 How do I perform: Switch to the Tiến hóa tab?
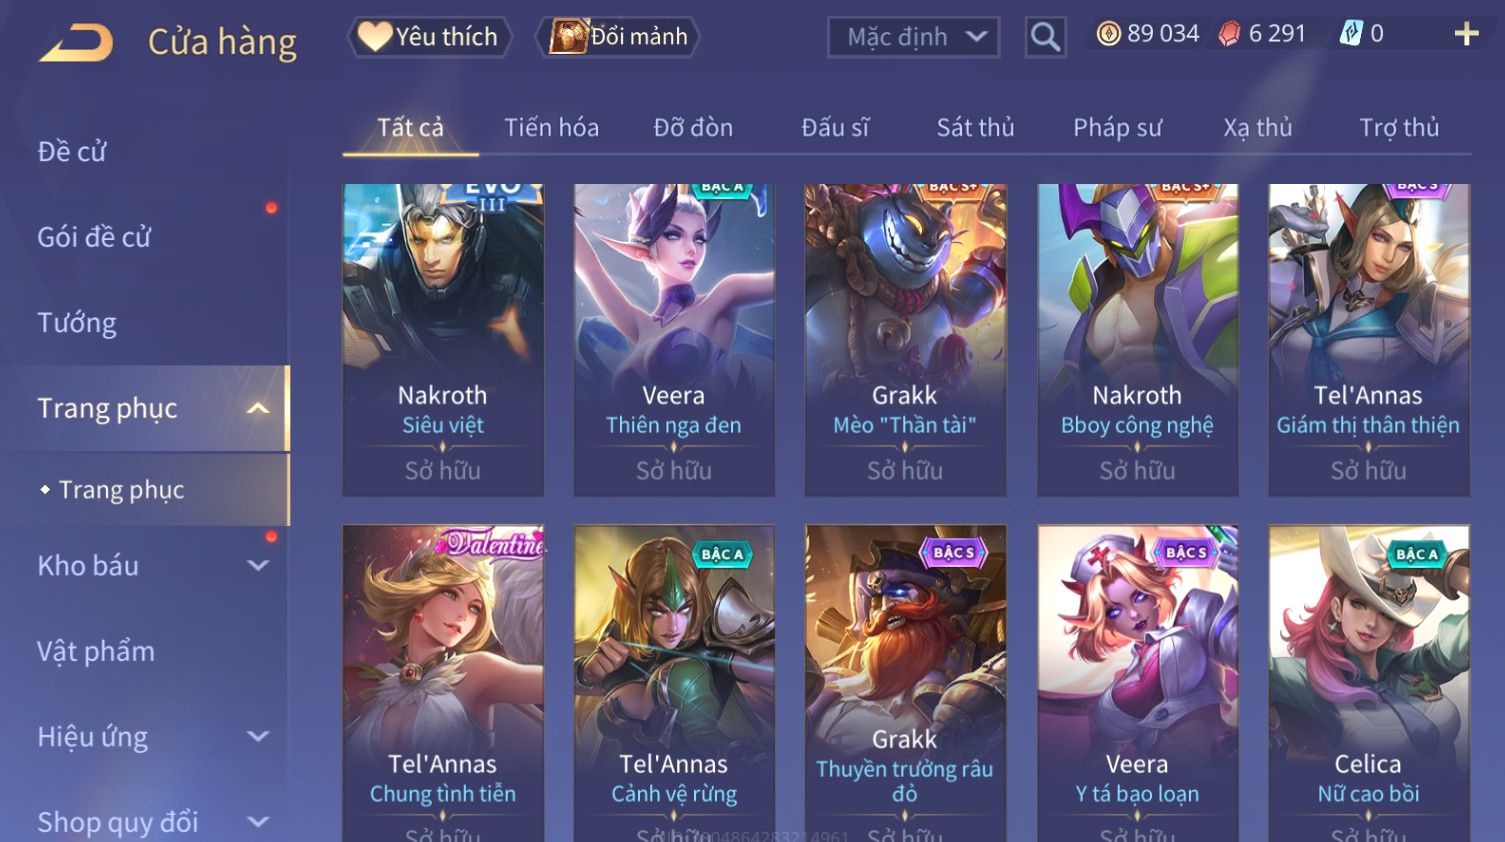click(551, 128)
